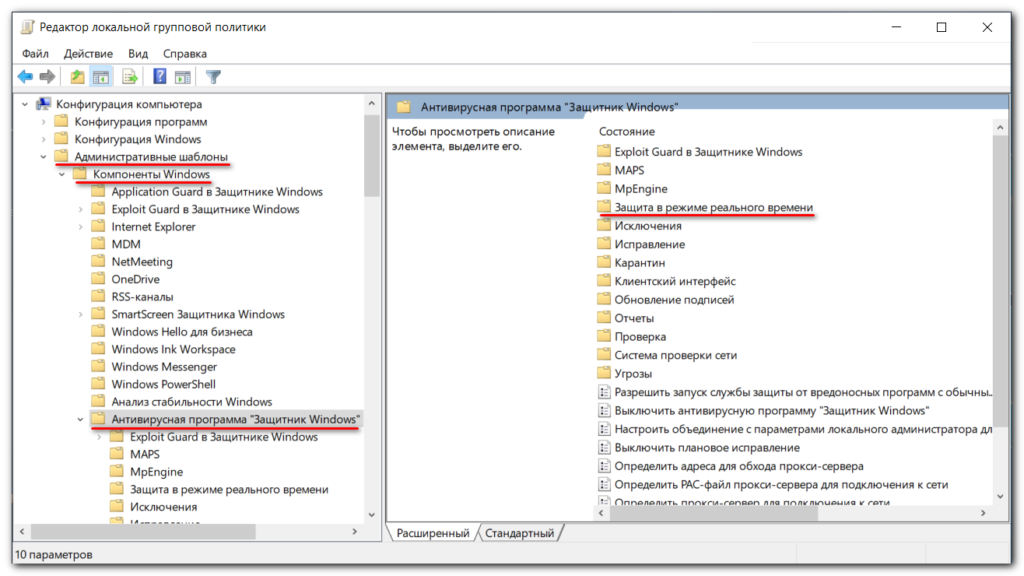Screen dimensions: 1024x576
Task: Maximize the policy editor window
Action: pos(941,27)
